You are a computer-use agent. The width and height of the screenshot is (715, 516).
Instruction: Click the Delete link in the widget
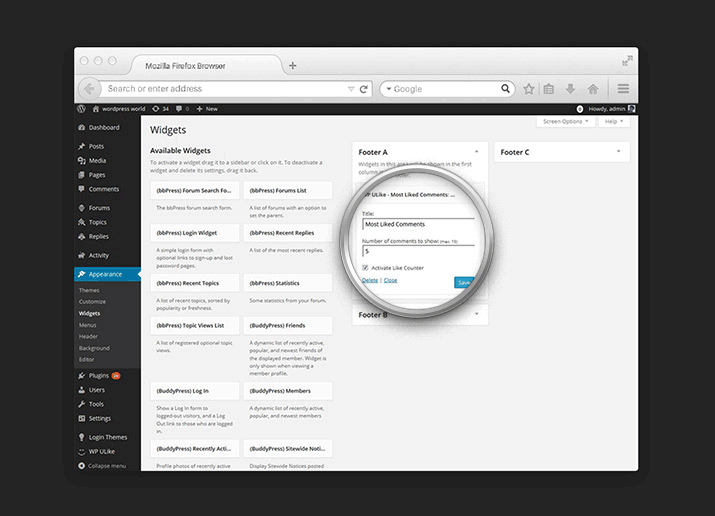(370, 280)
